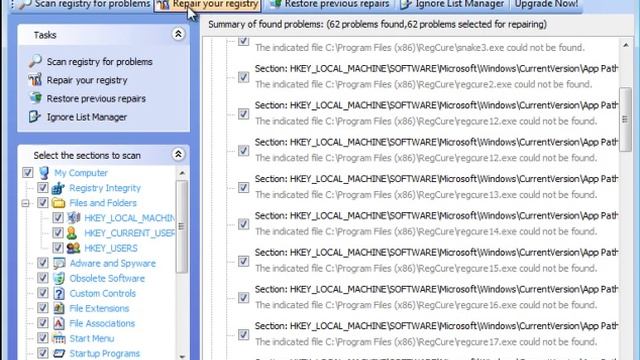Click the Restore previous repairs toolbar icon
This screenshot has width=640, height=360.
[276, 4]
